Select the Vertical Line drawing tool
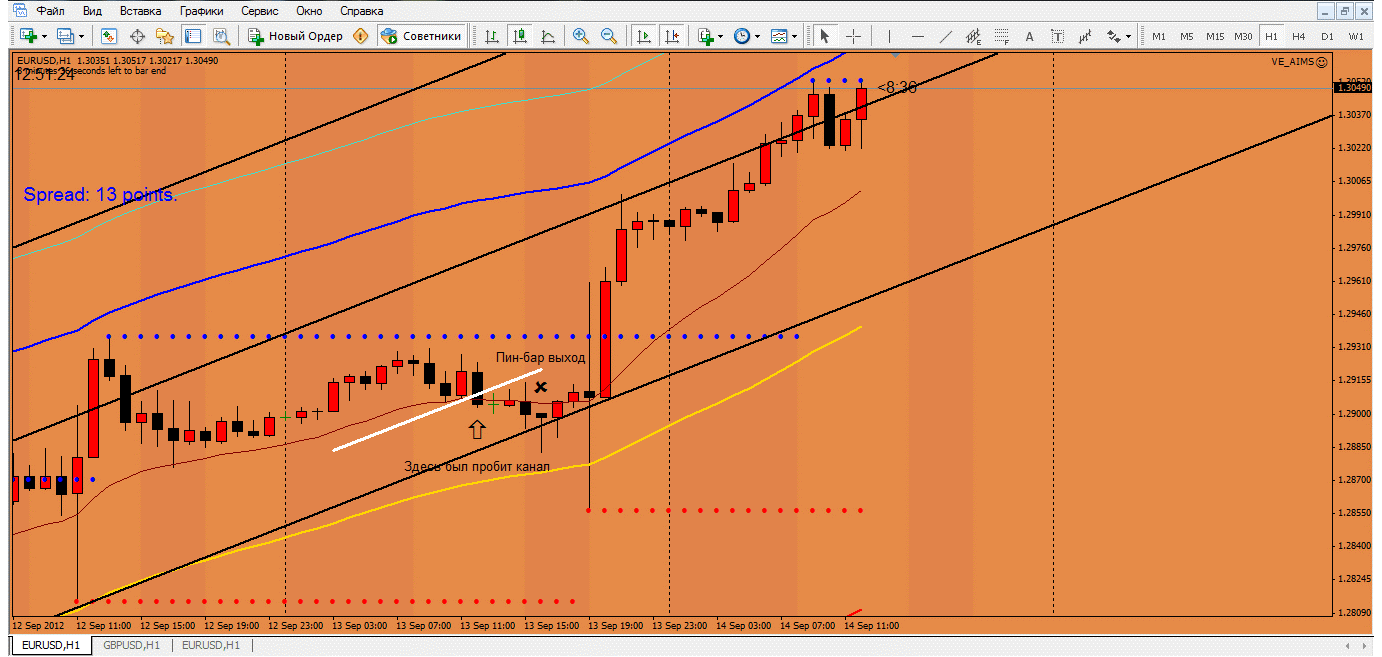 (x=888, y=36)
